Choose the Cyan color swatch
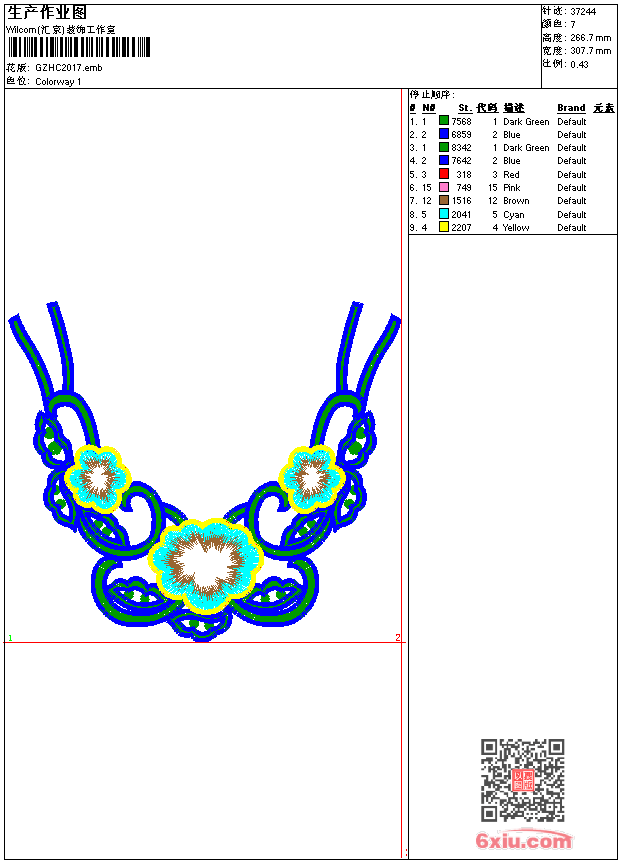The height and width of the screenshot is (860, 620). tap(444, 214)
